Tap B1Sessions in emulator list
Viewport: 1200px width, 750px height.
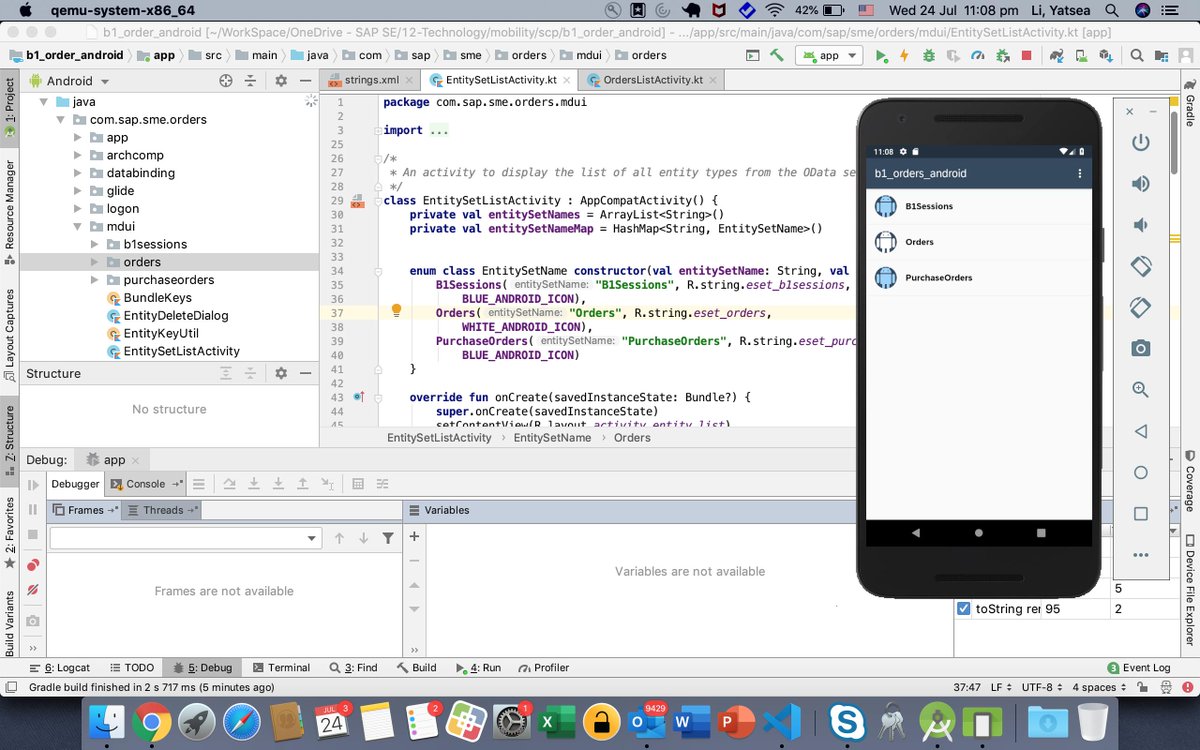pos(978,207)
